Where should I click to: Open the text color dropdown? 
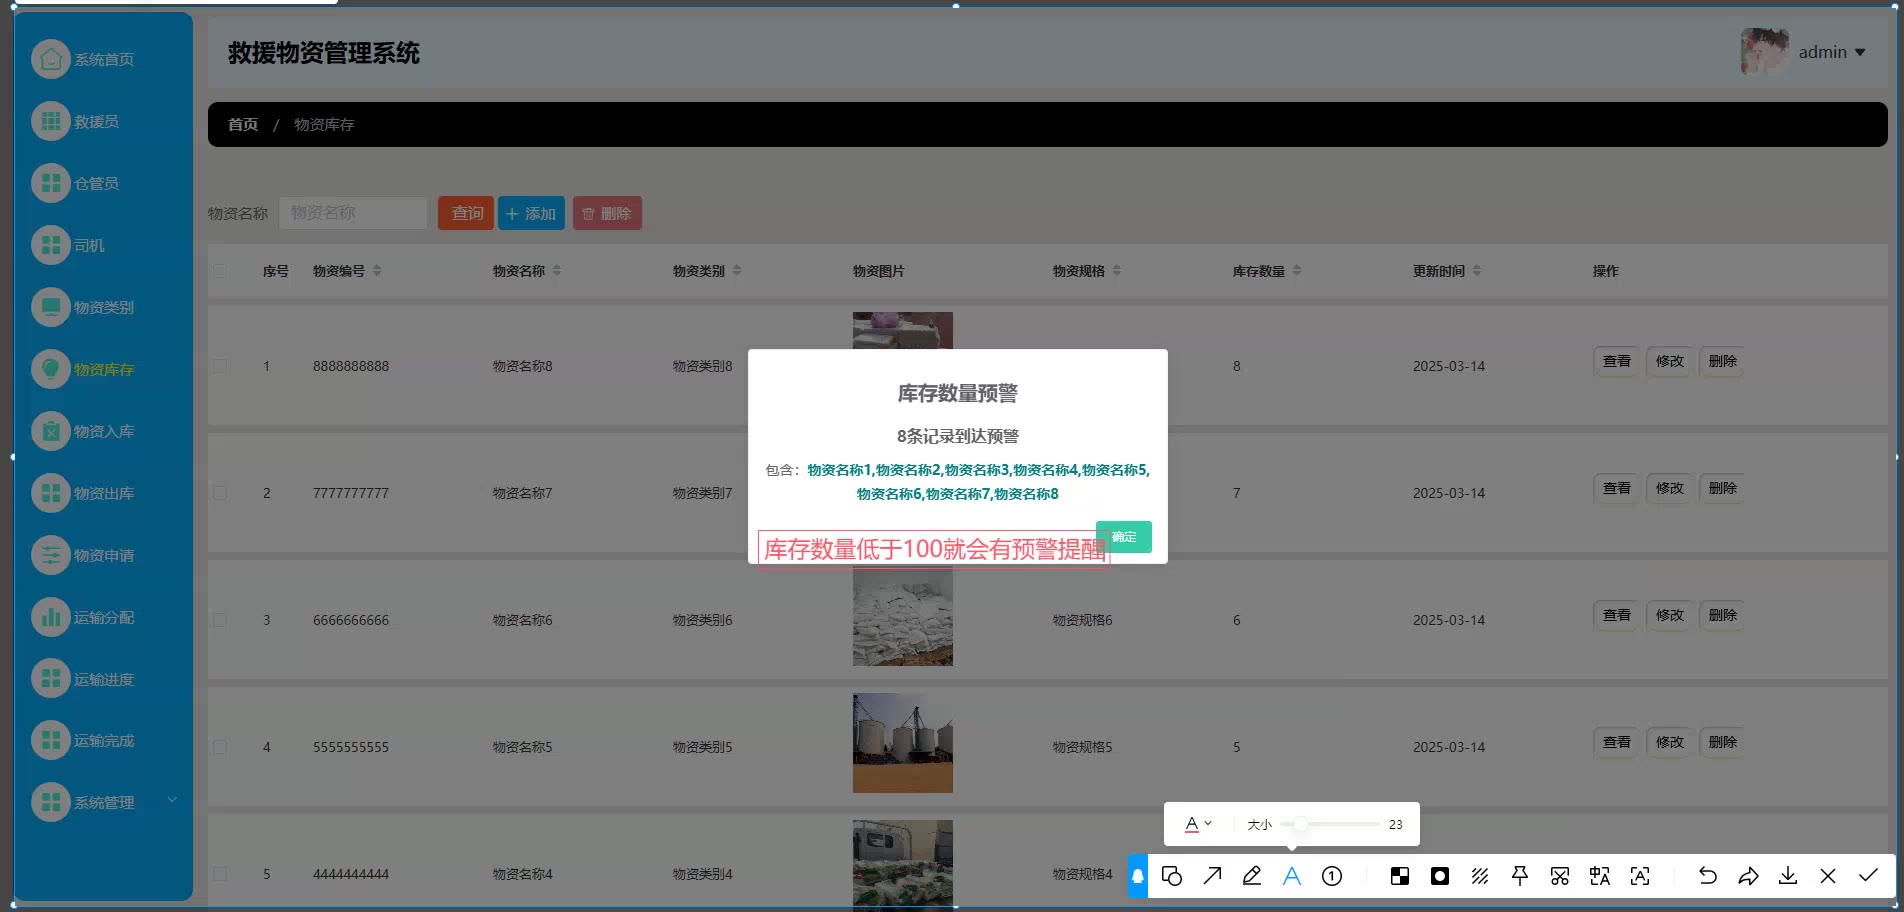click(x=1198, y=824)
